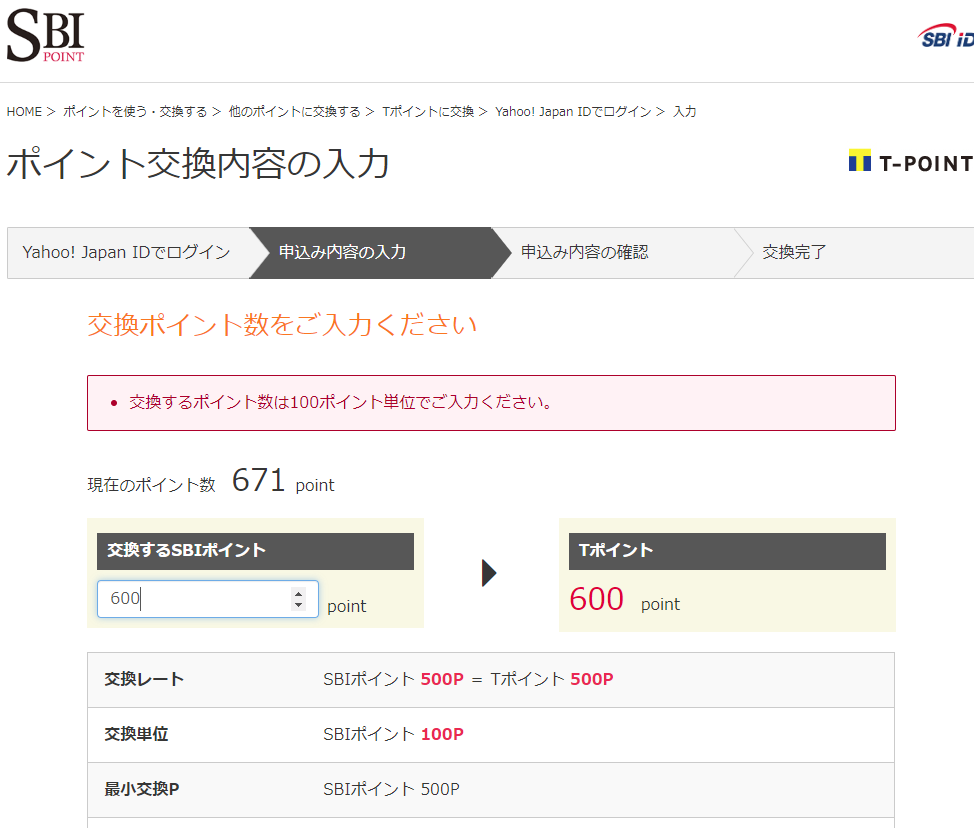Click the 交換レート row label

point(144,680)
